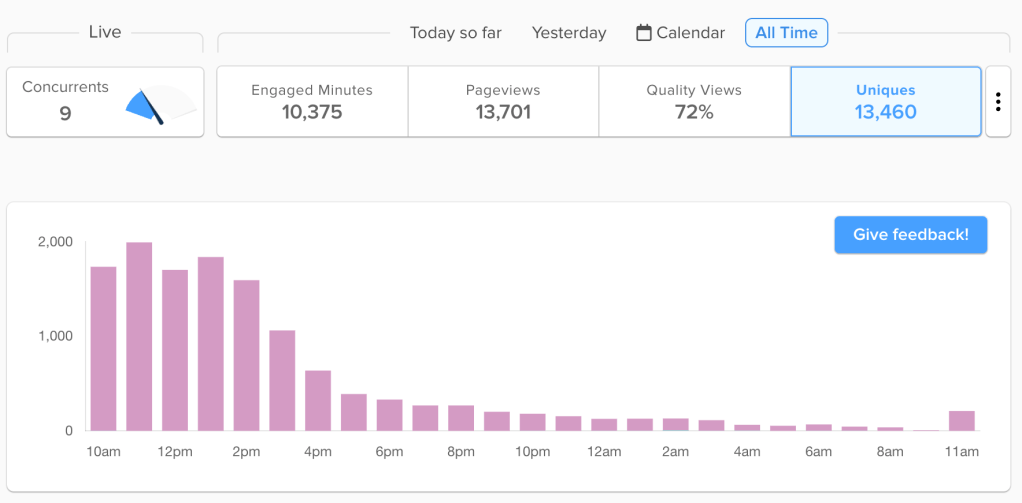Click the 4pm bar in chart
The width and height of the screenshot is (1022, 503).
pyautogui.click(x=318, y=400)
